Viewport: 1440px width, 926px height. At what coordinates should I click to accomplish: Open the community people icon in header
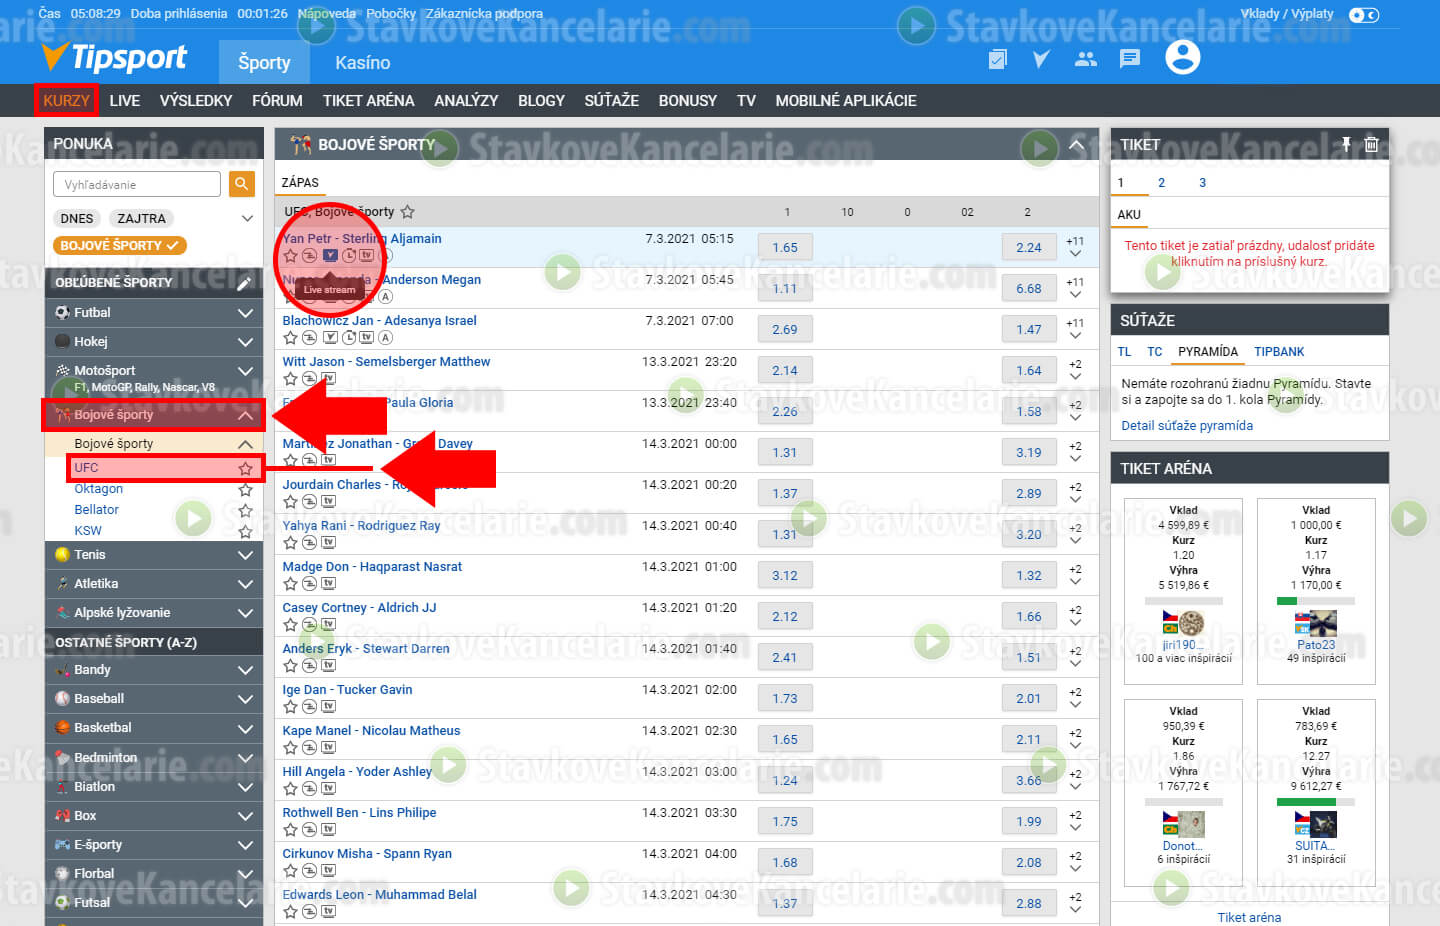tap(1085, 59)
